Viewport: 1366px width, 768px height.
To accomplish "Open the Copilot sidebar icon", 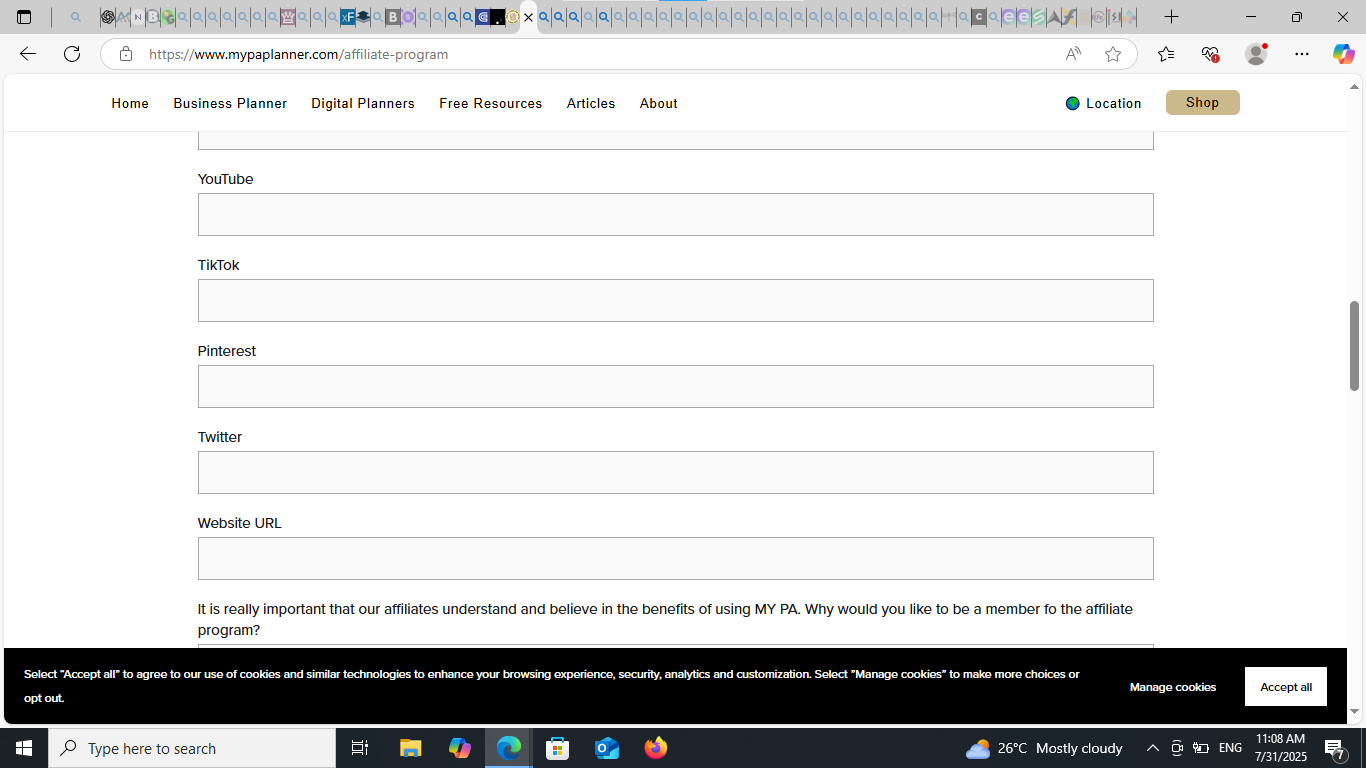I will pos(1343,54).
